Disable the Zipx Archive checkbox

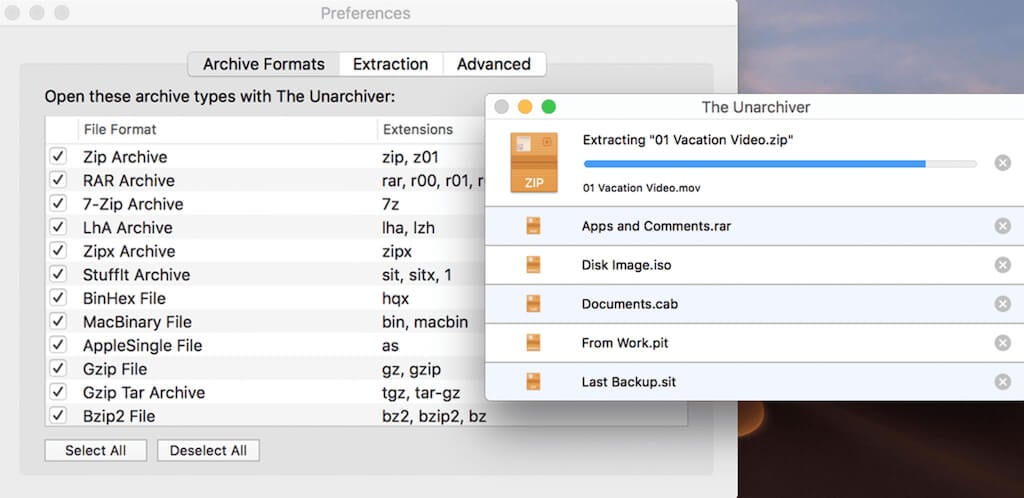pos(58,250)
